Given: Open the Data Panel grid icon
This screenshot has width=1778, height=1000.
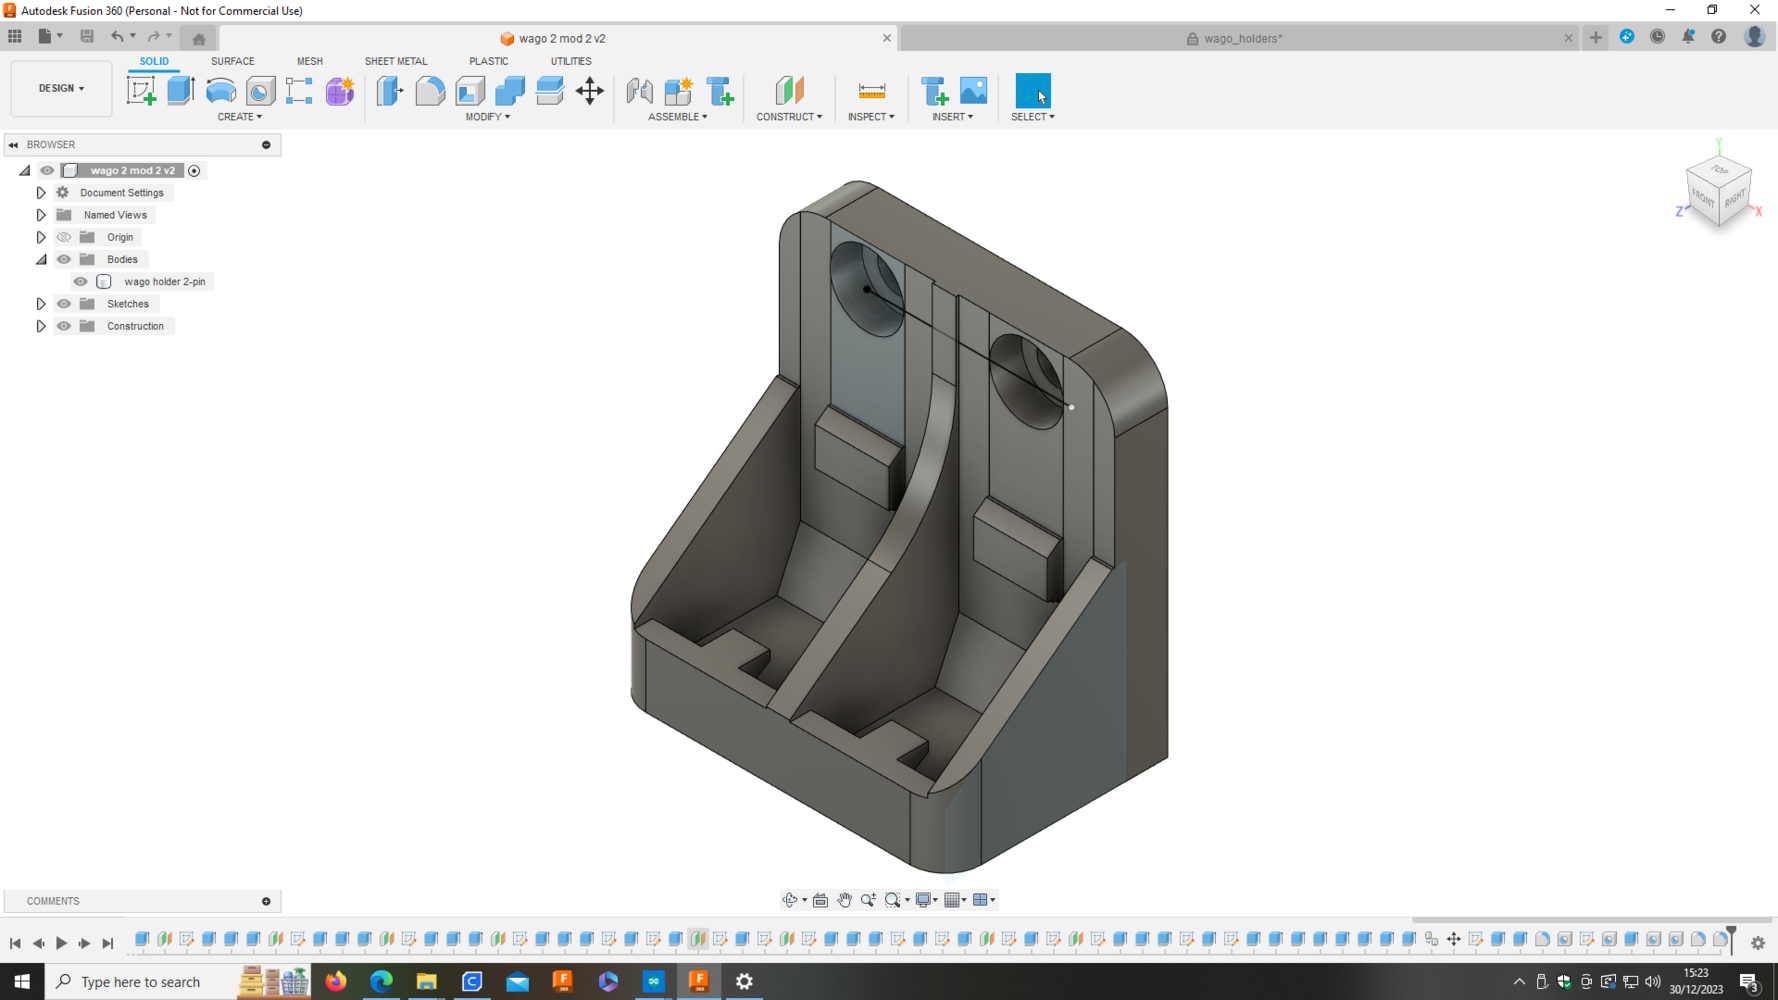Looking at the screenshot, I should click(15, 37).
